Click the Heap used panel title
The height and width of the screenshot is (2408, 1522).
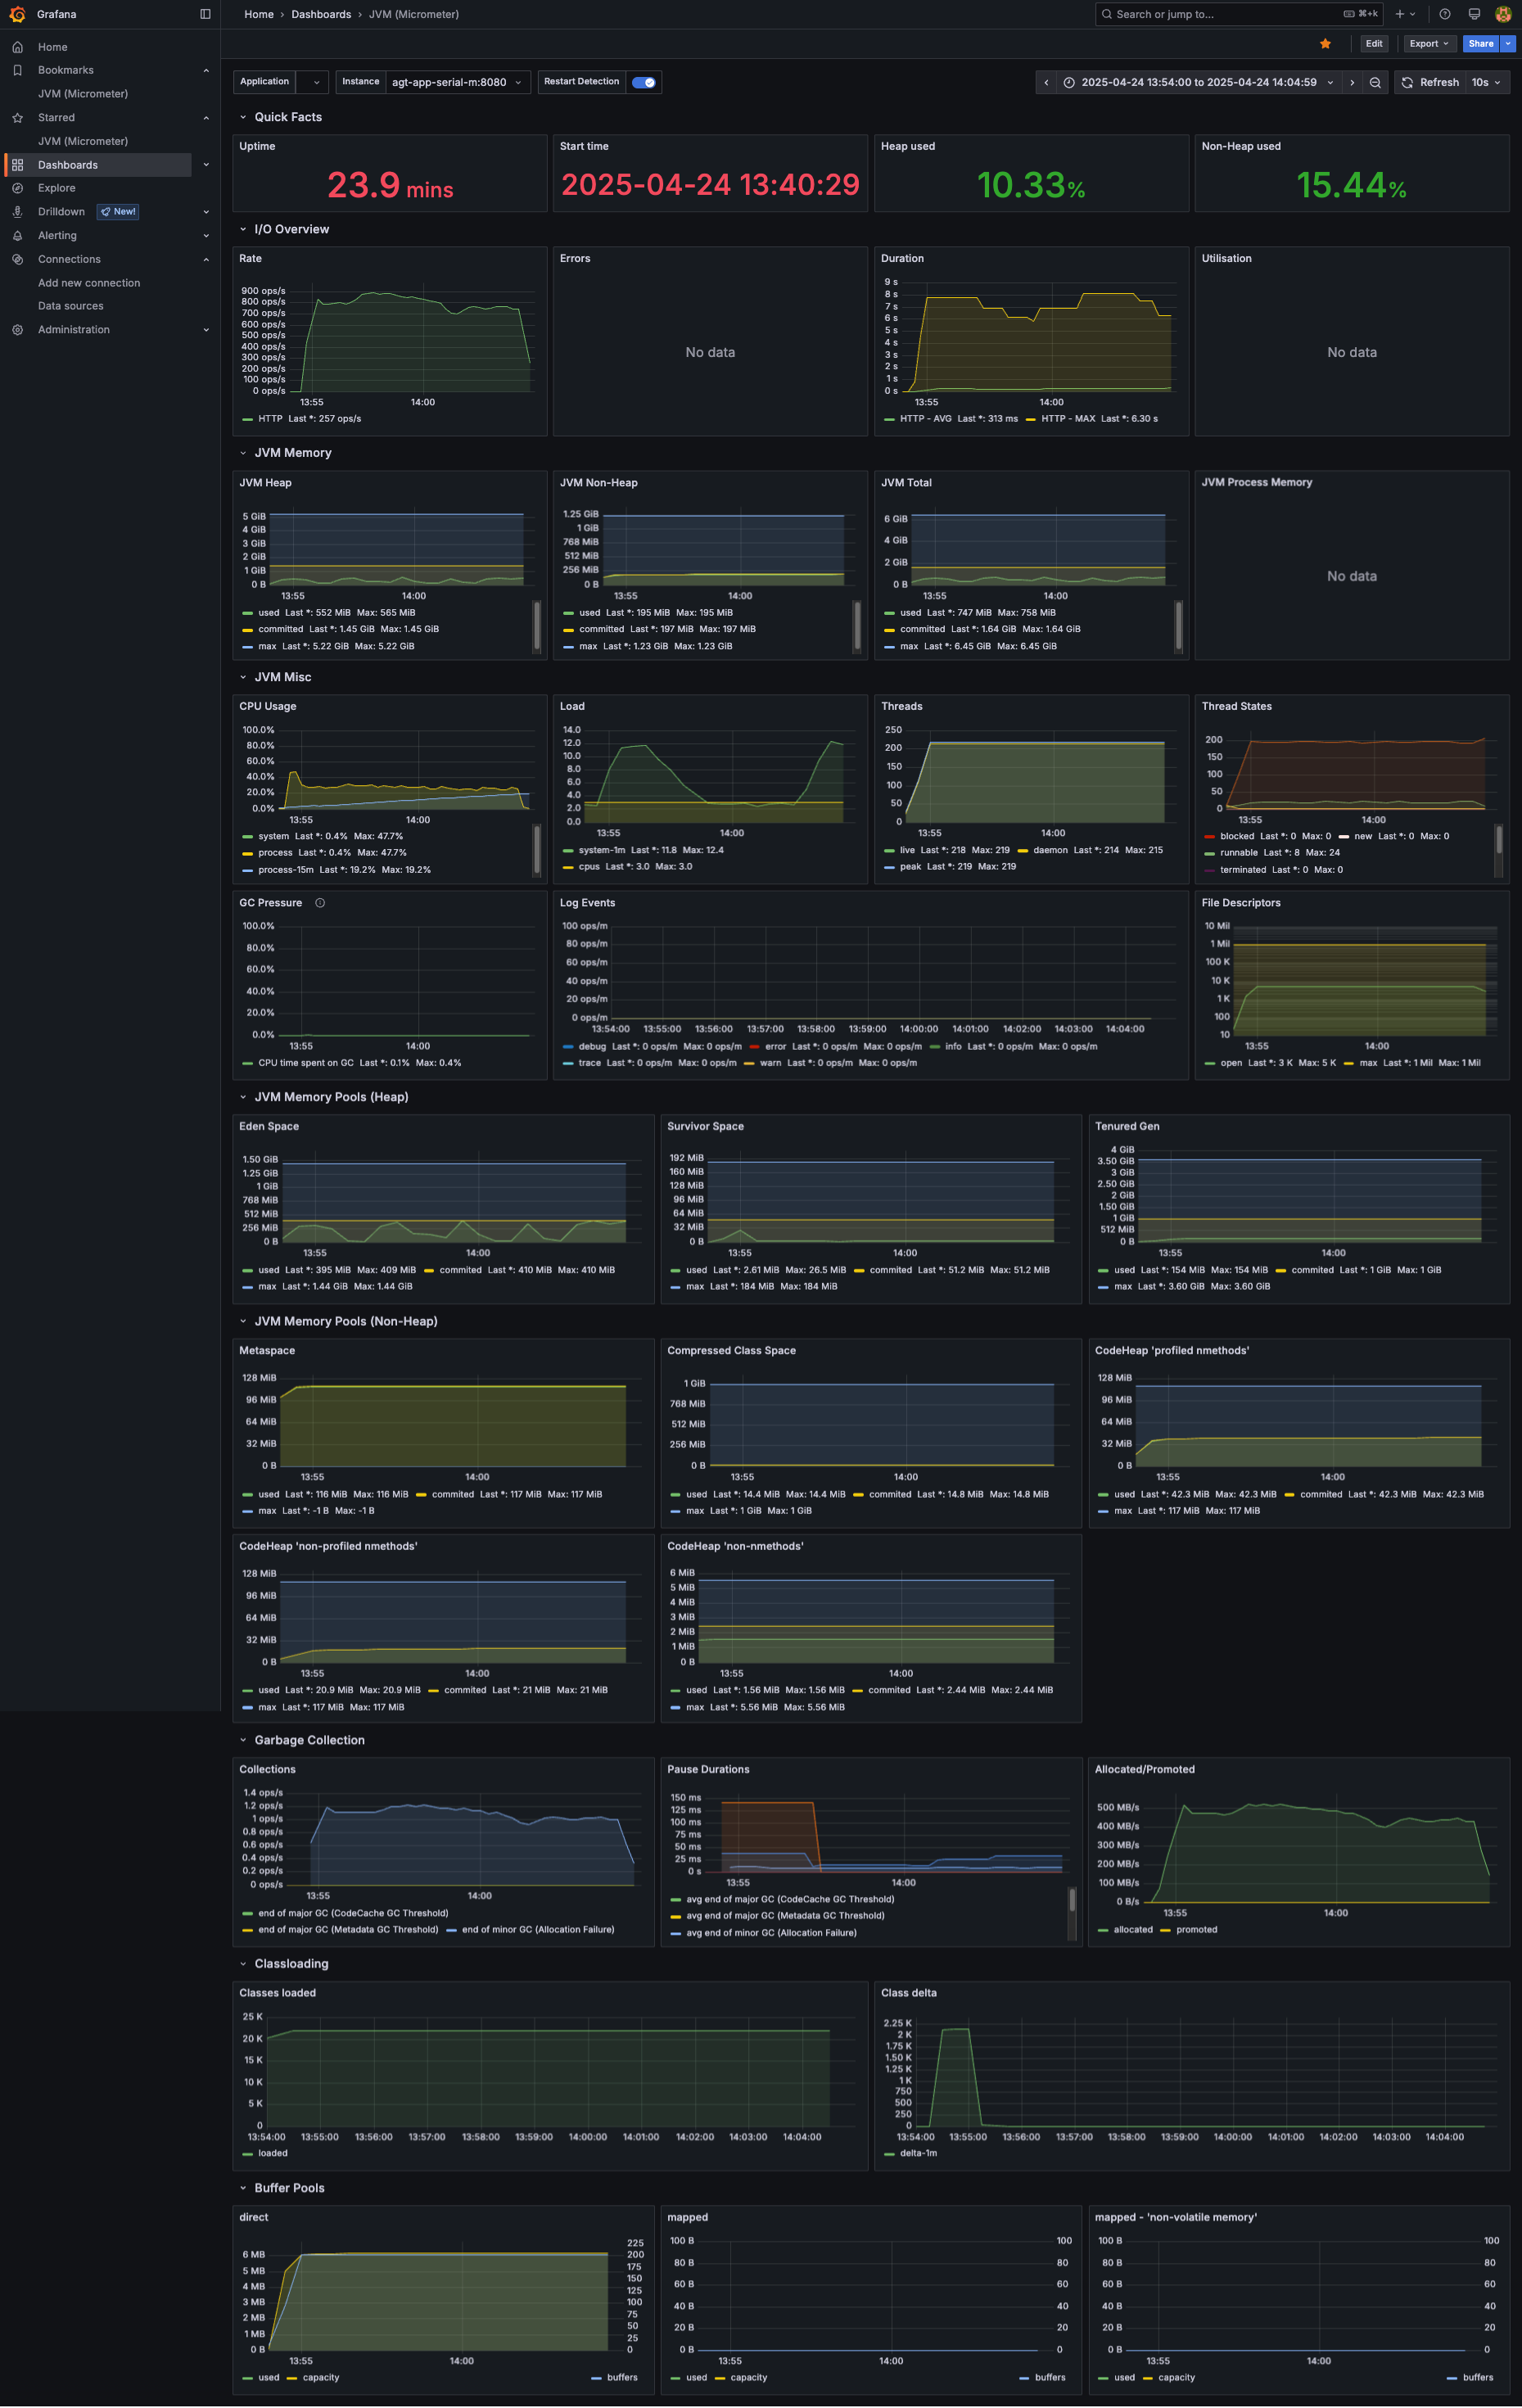click(908, 146)
